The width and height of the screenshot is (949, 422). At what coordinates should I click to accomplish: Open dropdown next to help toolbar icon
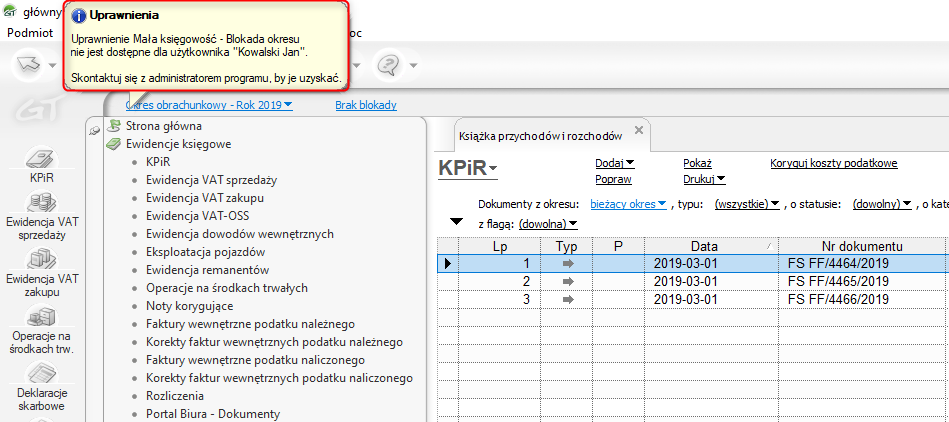click(x=413, y=65)
